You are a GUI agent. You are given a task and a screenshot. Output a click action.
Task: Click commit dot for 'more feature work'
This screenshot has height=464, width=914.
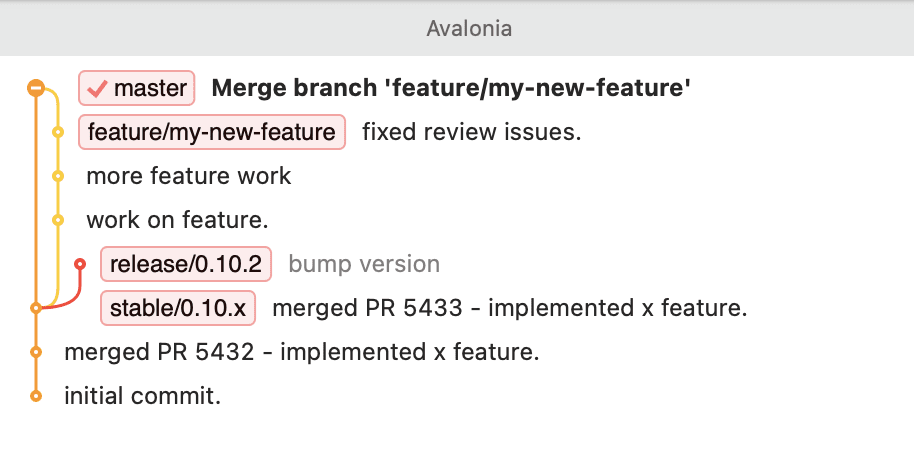point(58,176)
